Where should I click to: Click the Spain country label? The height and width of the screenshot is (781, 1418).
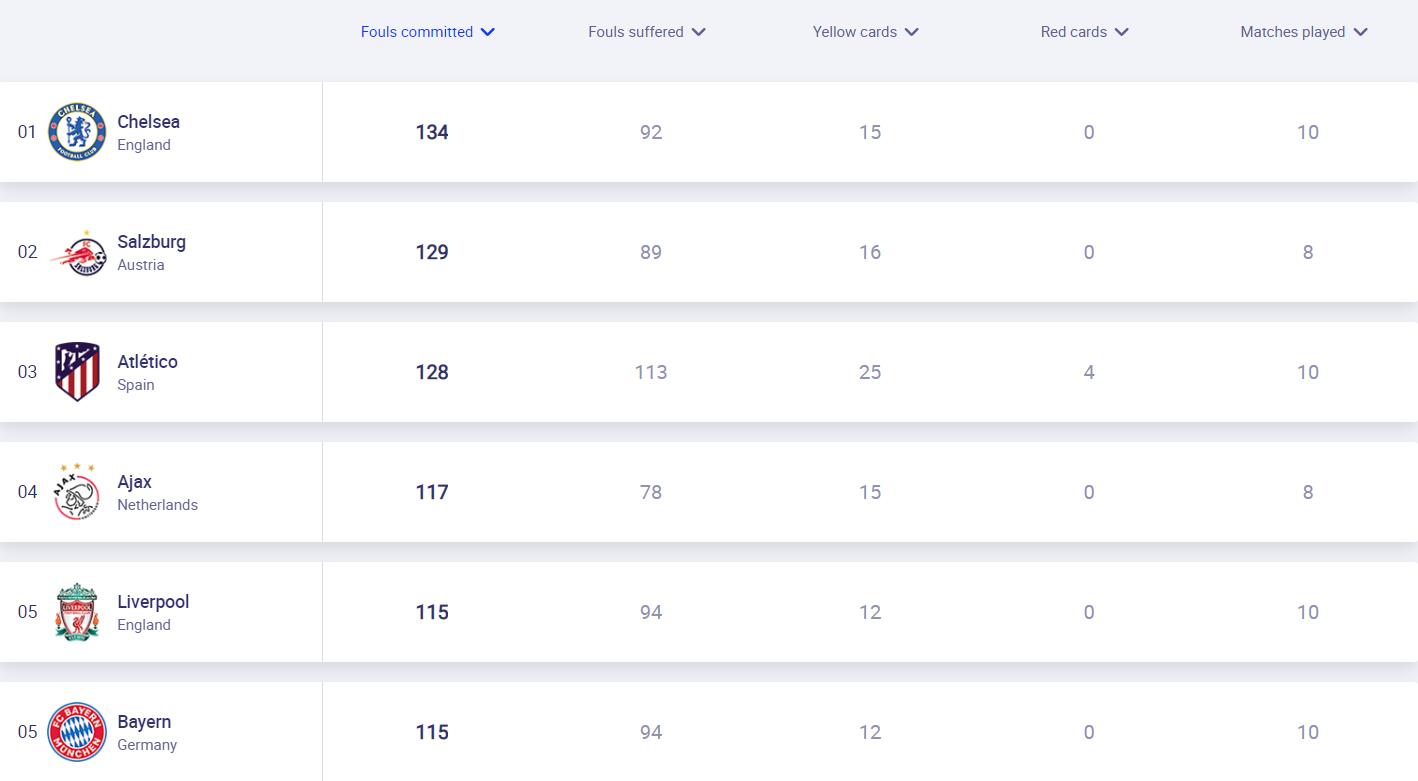[x=136, y=385]
